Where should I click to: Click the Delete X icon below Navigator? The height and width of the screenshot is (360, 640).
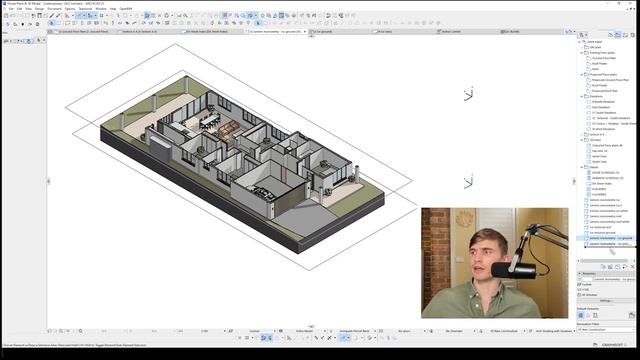coord(633,267)
